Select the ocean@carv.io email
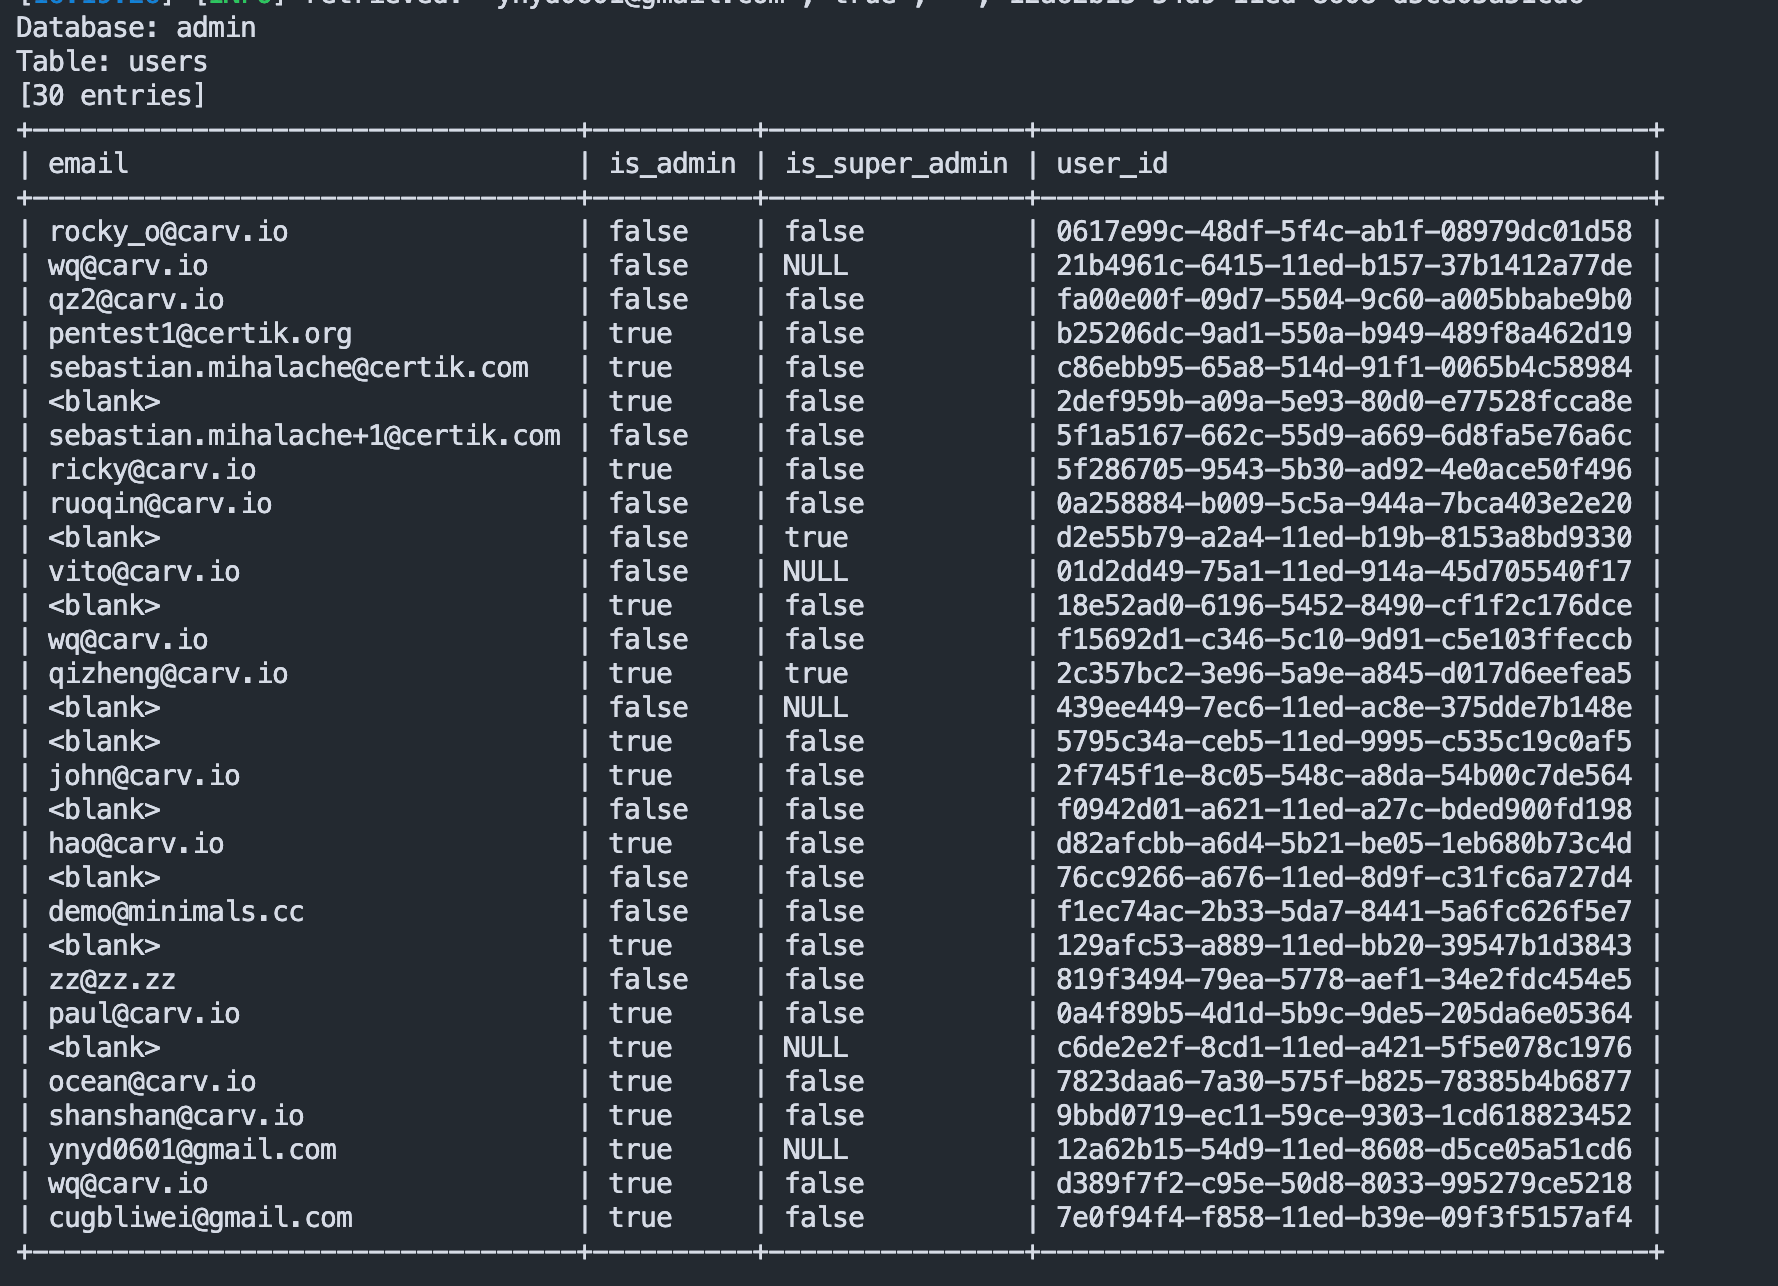 [152, 1082]
